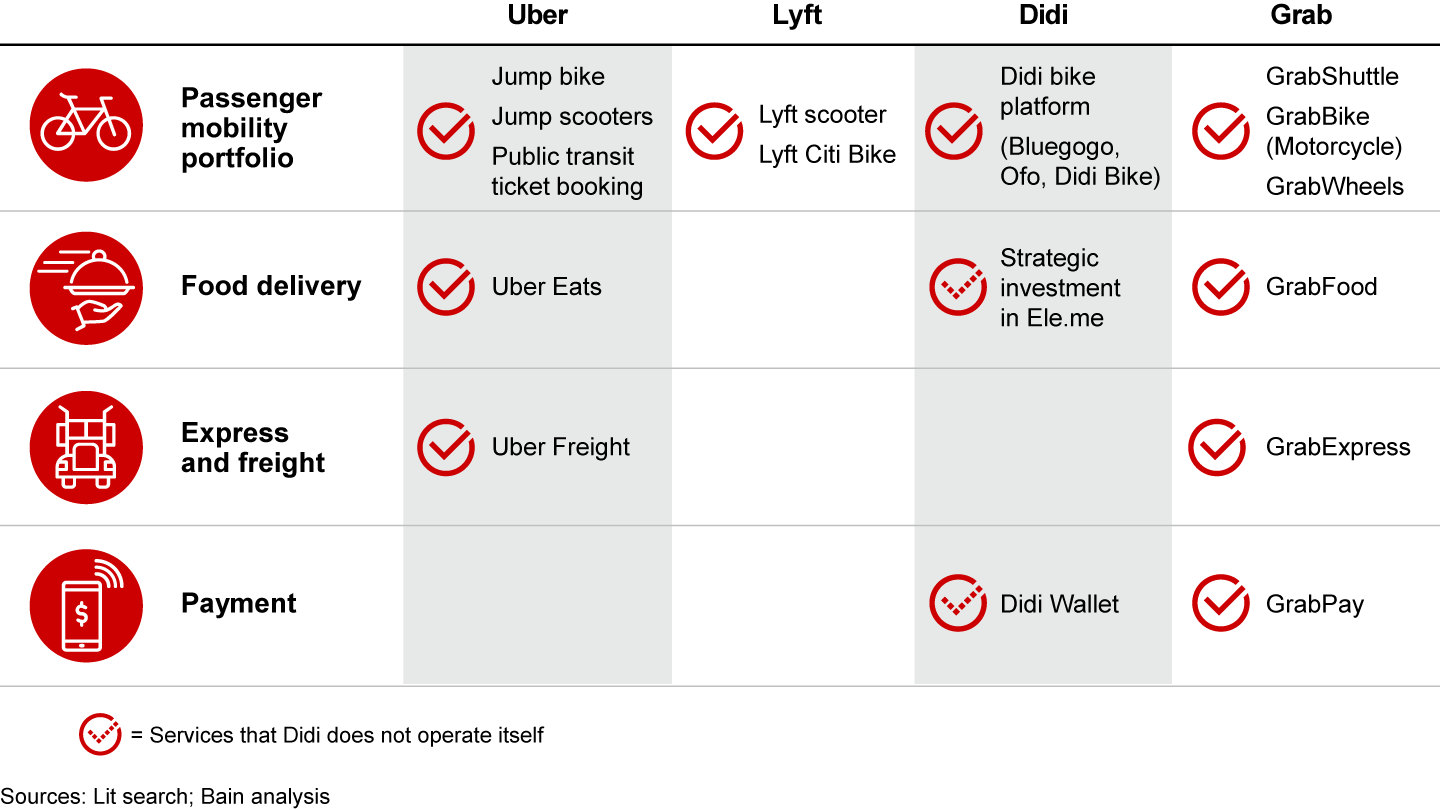Click the Didi column header
1440x810 pixels.
coord(1041,15)
